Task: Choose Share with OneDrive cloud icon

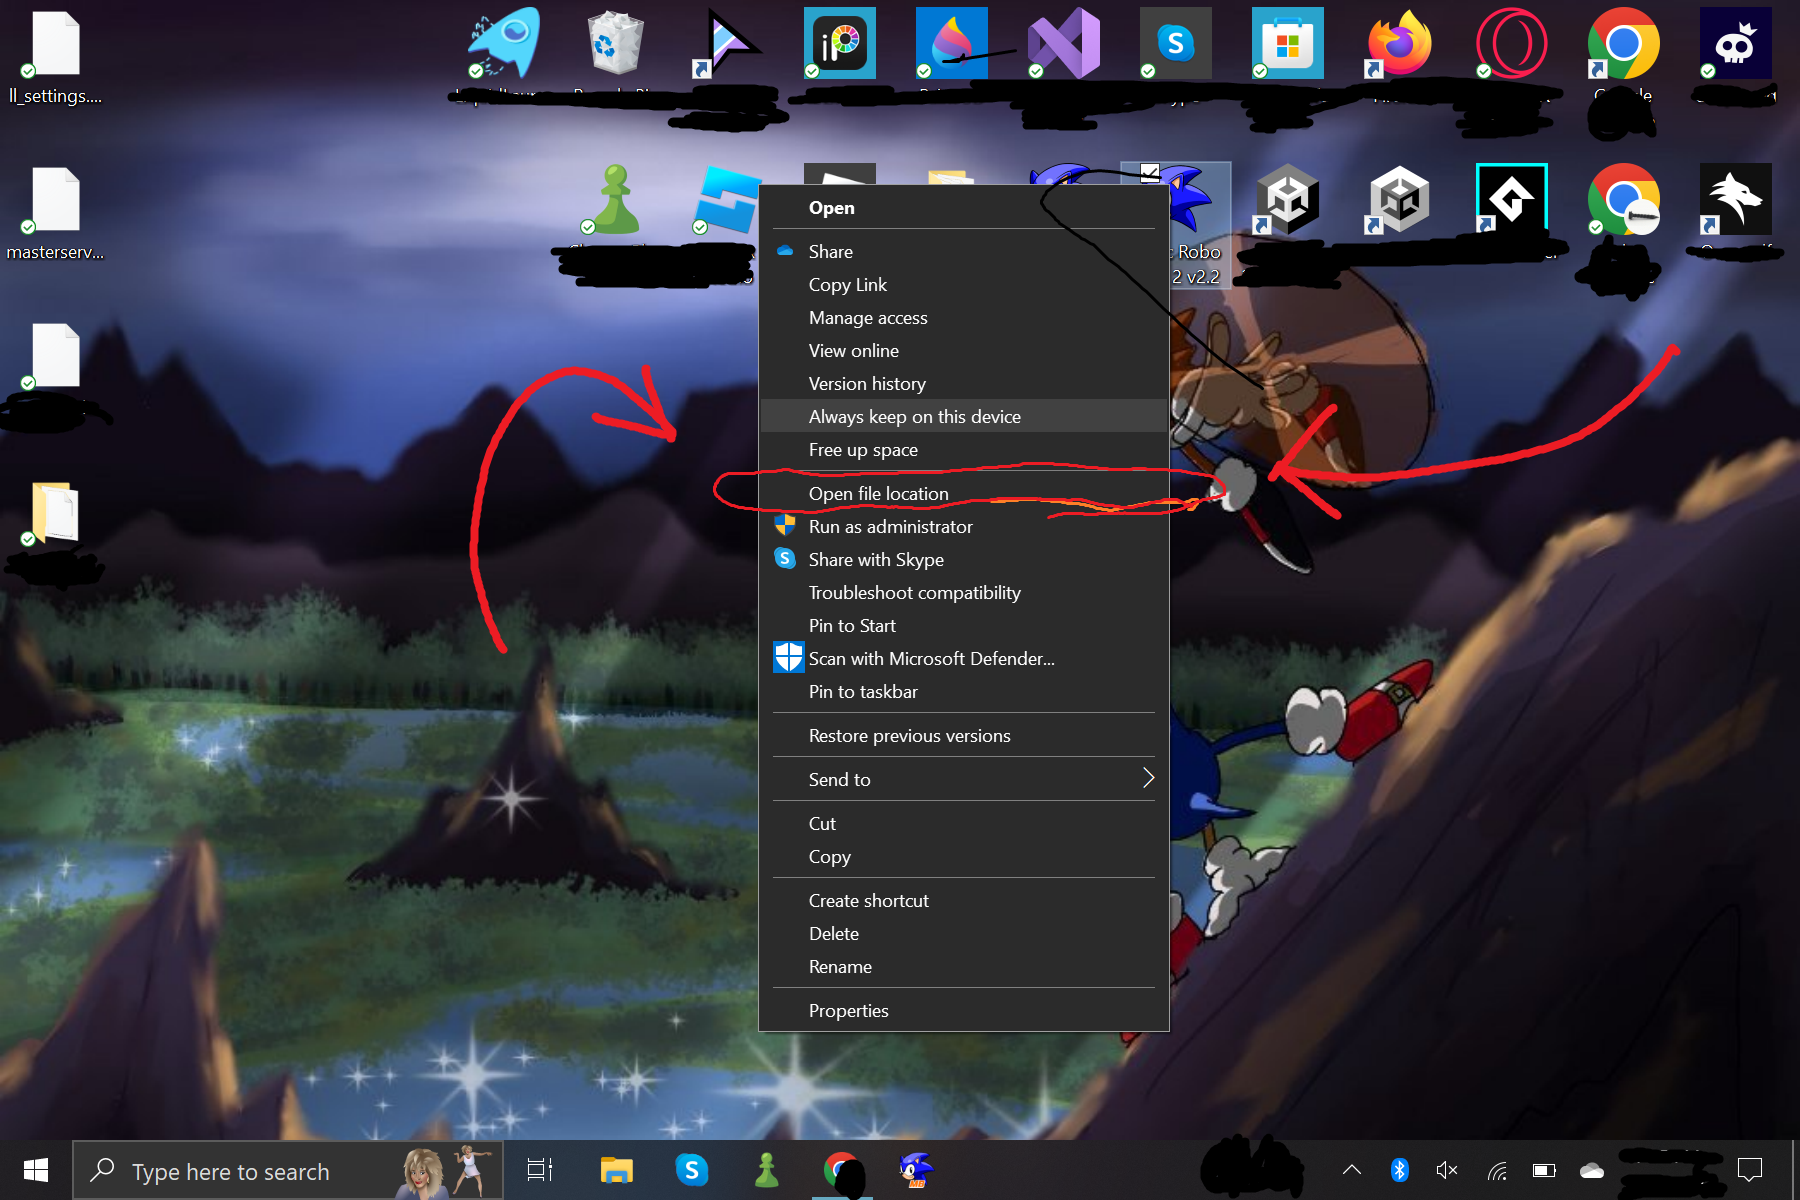Action: tap(964, 251)
